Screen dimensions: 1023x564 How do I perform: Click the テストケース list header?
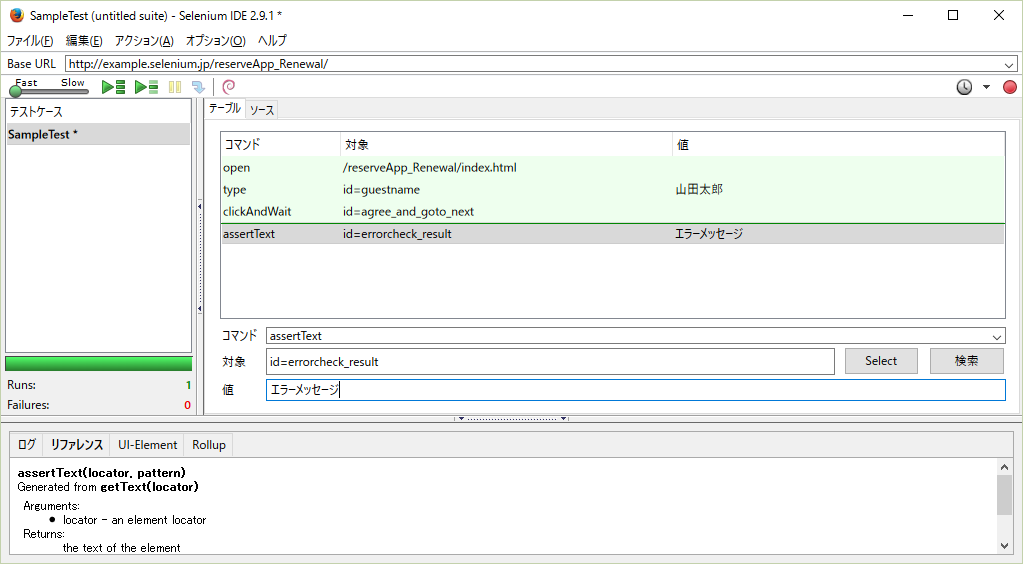[x=99, y=112]
